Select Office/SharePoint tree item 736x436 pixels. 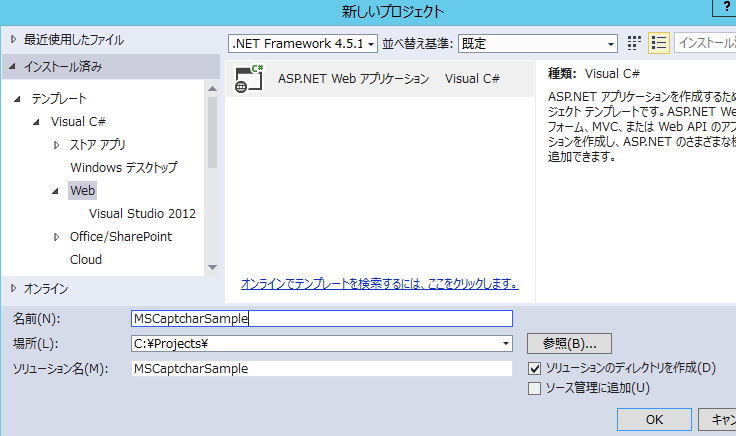tap(121, 237)
